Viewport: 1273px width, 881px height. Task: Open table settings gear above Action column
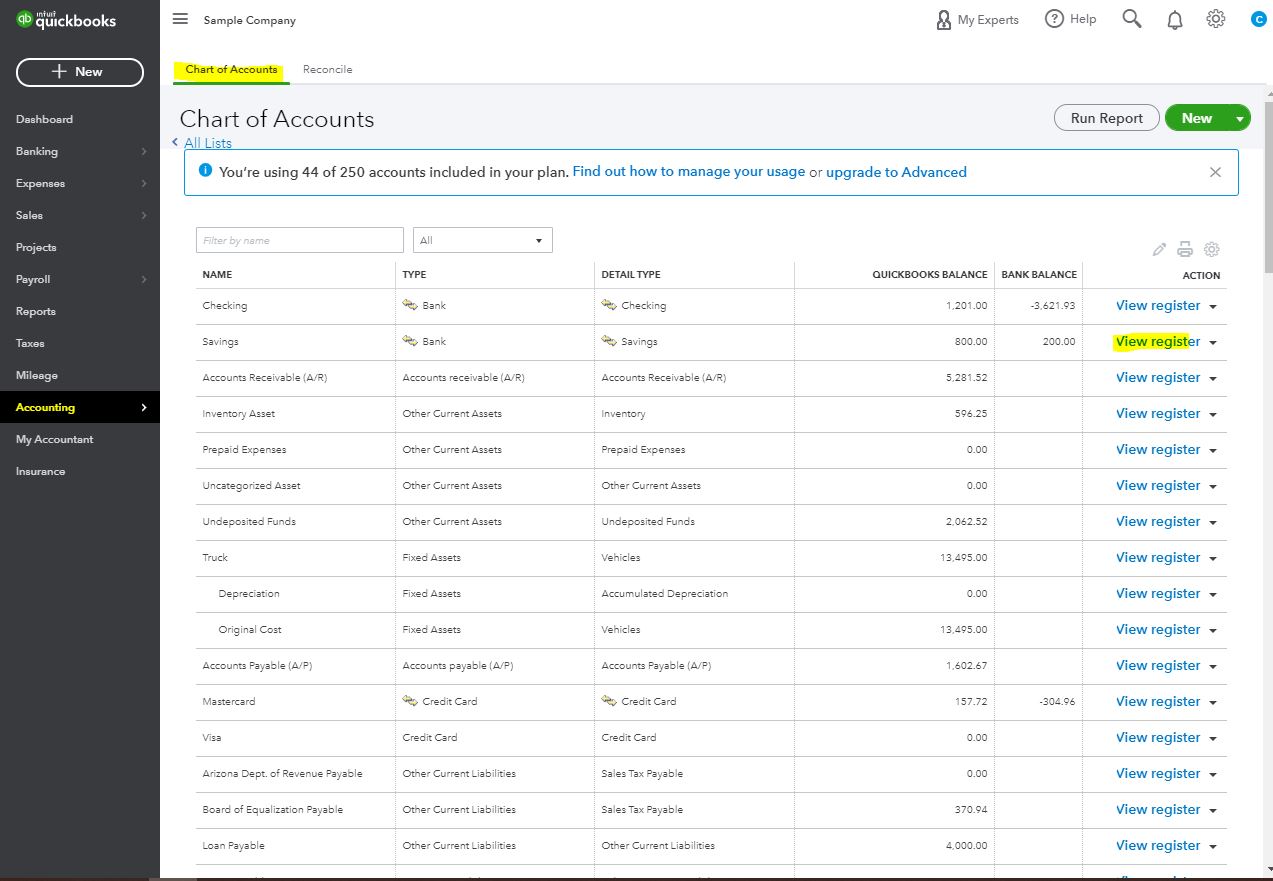pos(1211,250)
